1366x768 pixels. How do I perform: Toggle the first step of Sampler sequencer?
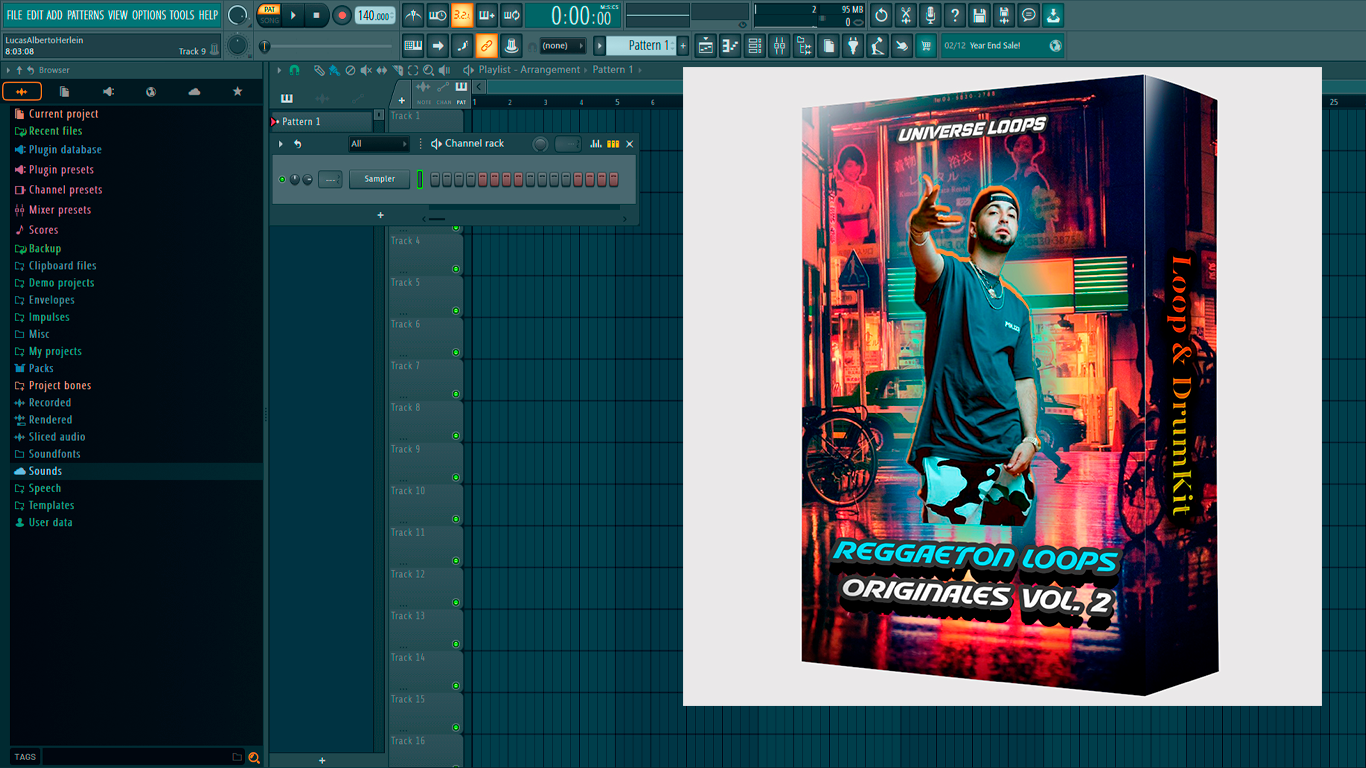(435, 179)
